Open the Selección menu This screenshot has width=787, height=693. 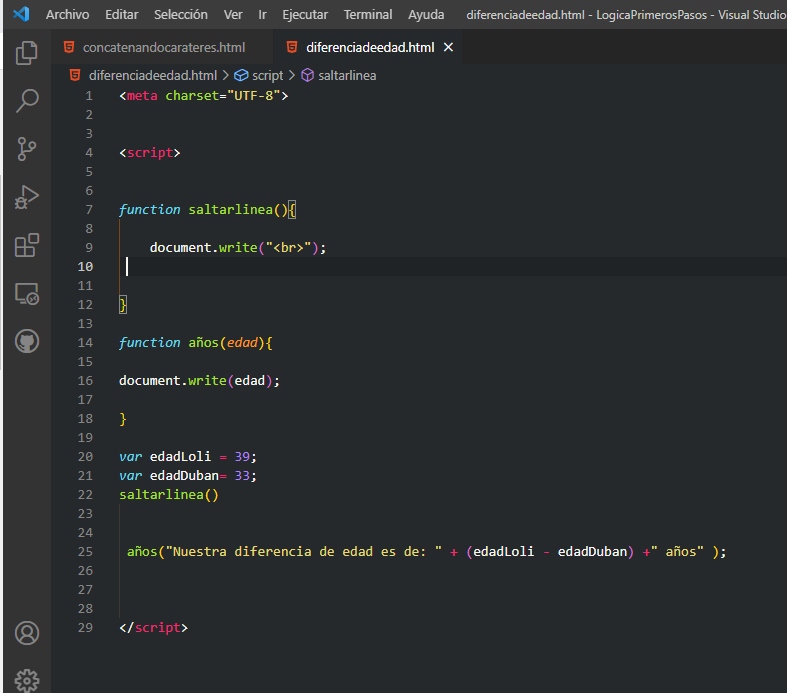click(181, 15)
